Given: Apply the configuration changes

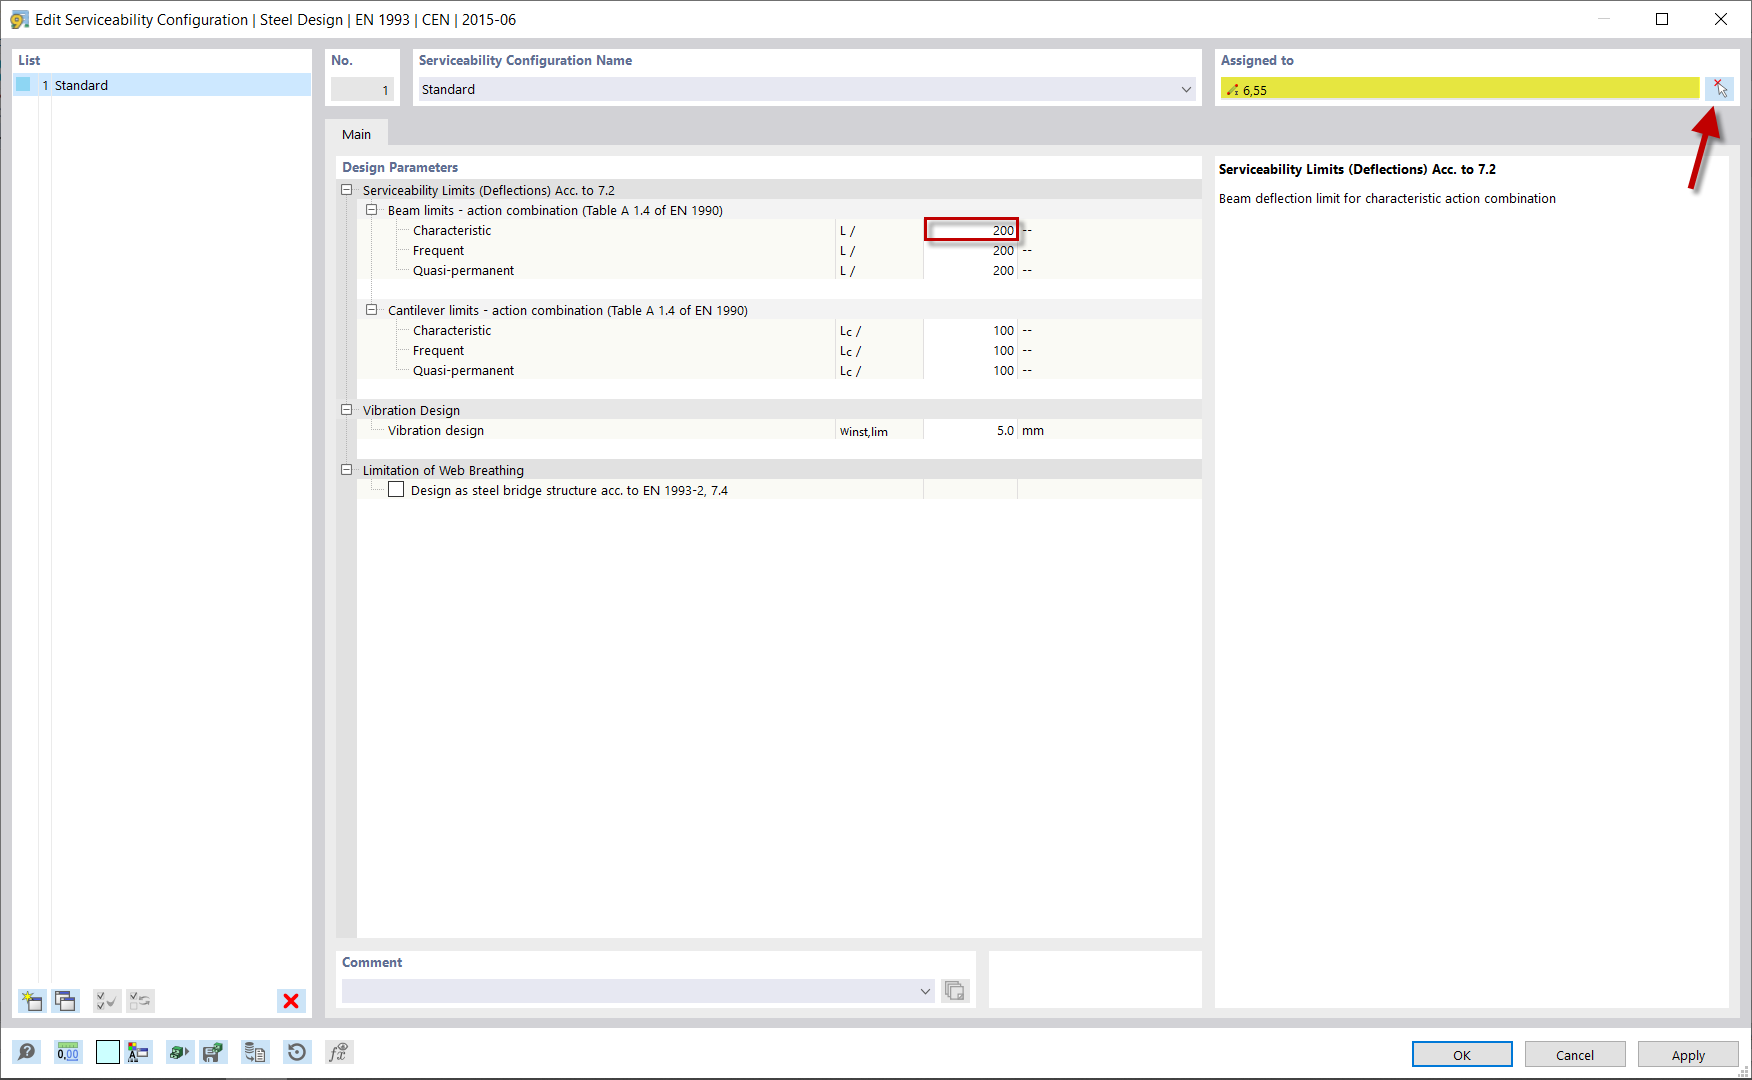Looking at the screenshot, I should click(x=1688, y=1054).
